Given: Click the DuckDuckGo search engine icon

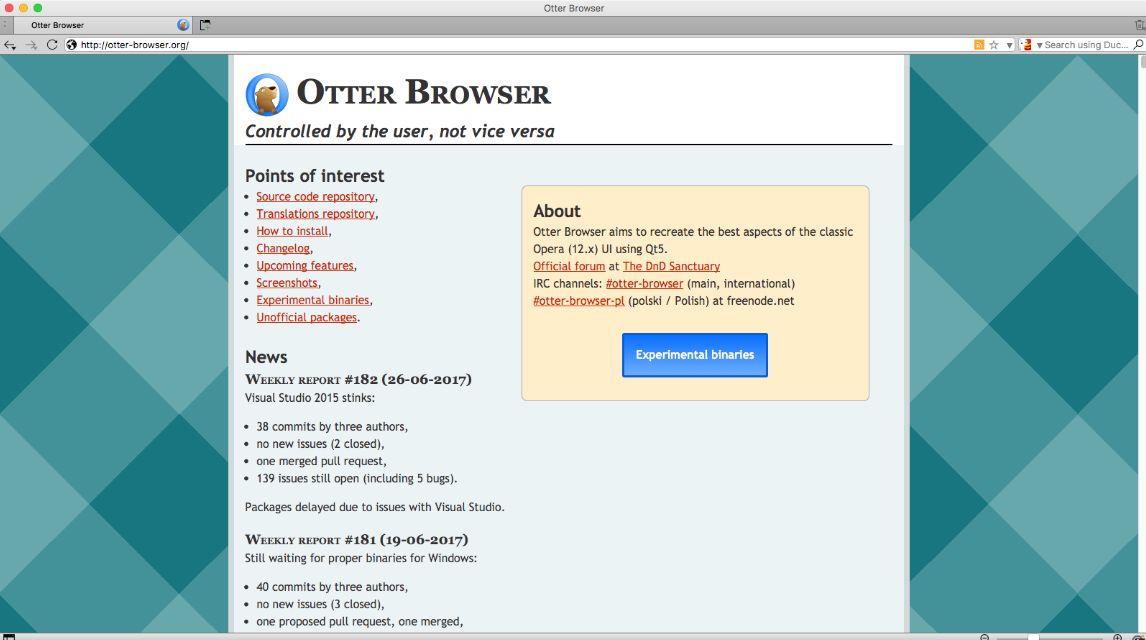Looking at the screenshot, I should 1027,45.
